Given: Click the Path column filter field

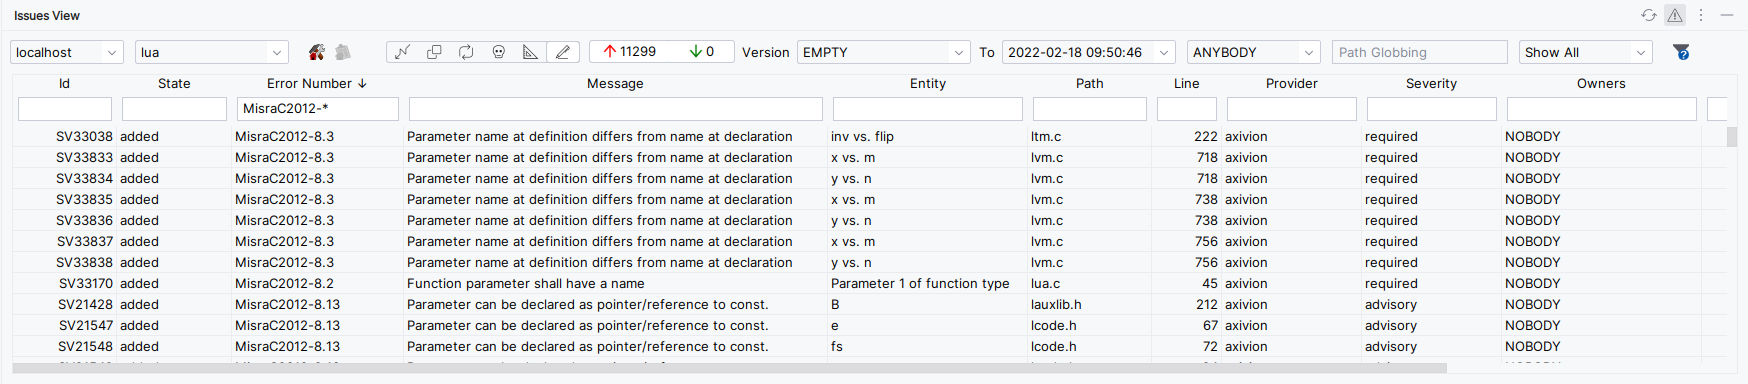Looking at the screenshot, I should pos(1090,108).
